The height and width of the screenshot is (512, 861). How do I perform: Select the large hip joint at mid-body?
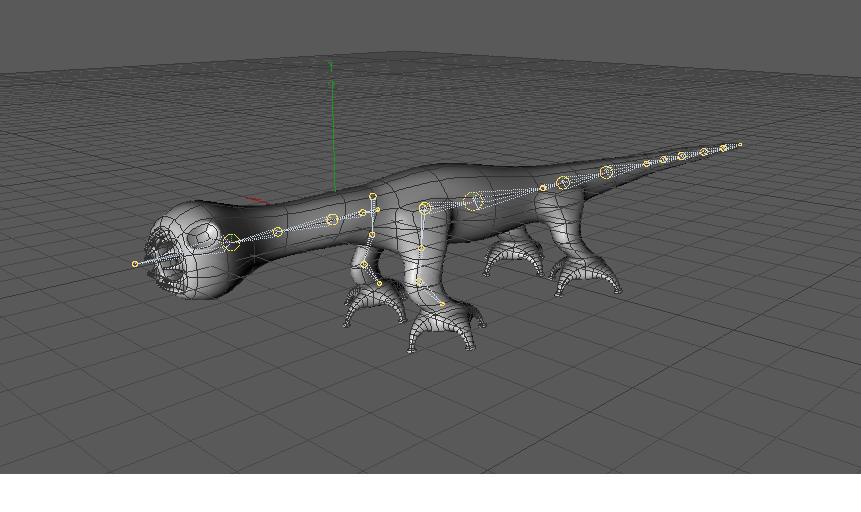[473, 201]
